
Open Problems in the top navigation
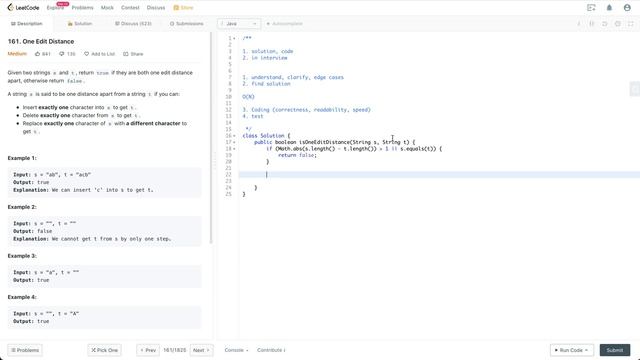(82, 8)
